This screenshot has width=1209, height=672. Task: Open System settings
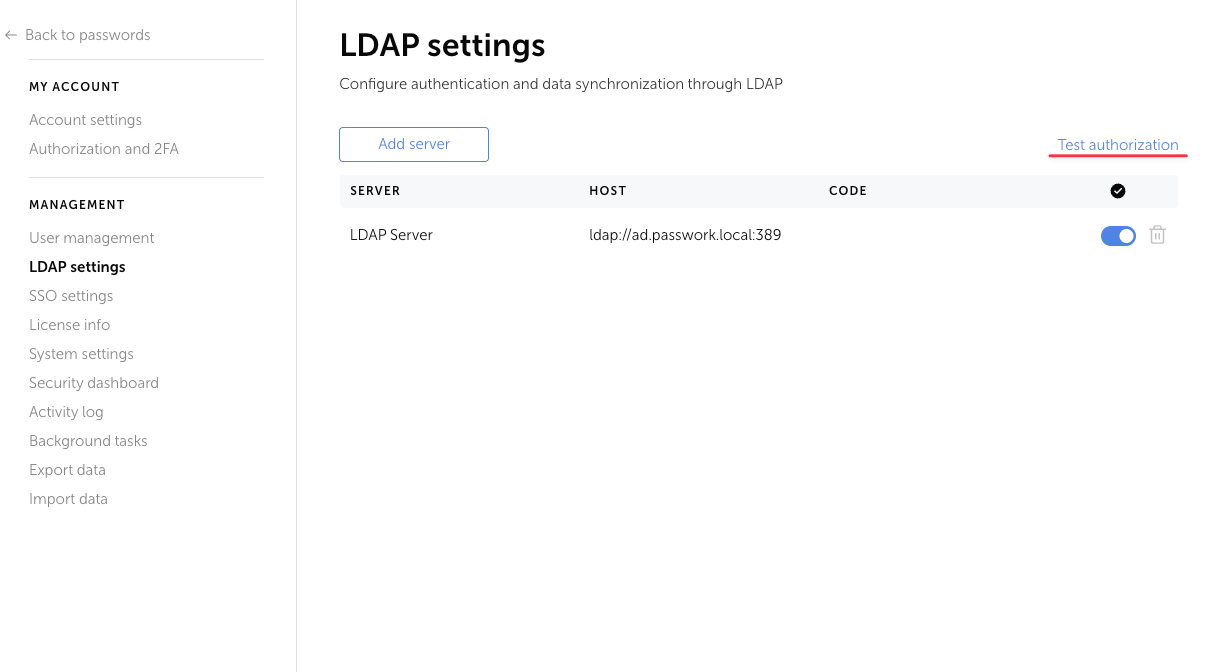81,353
